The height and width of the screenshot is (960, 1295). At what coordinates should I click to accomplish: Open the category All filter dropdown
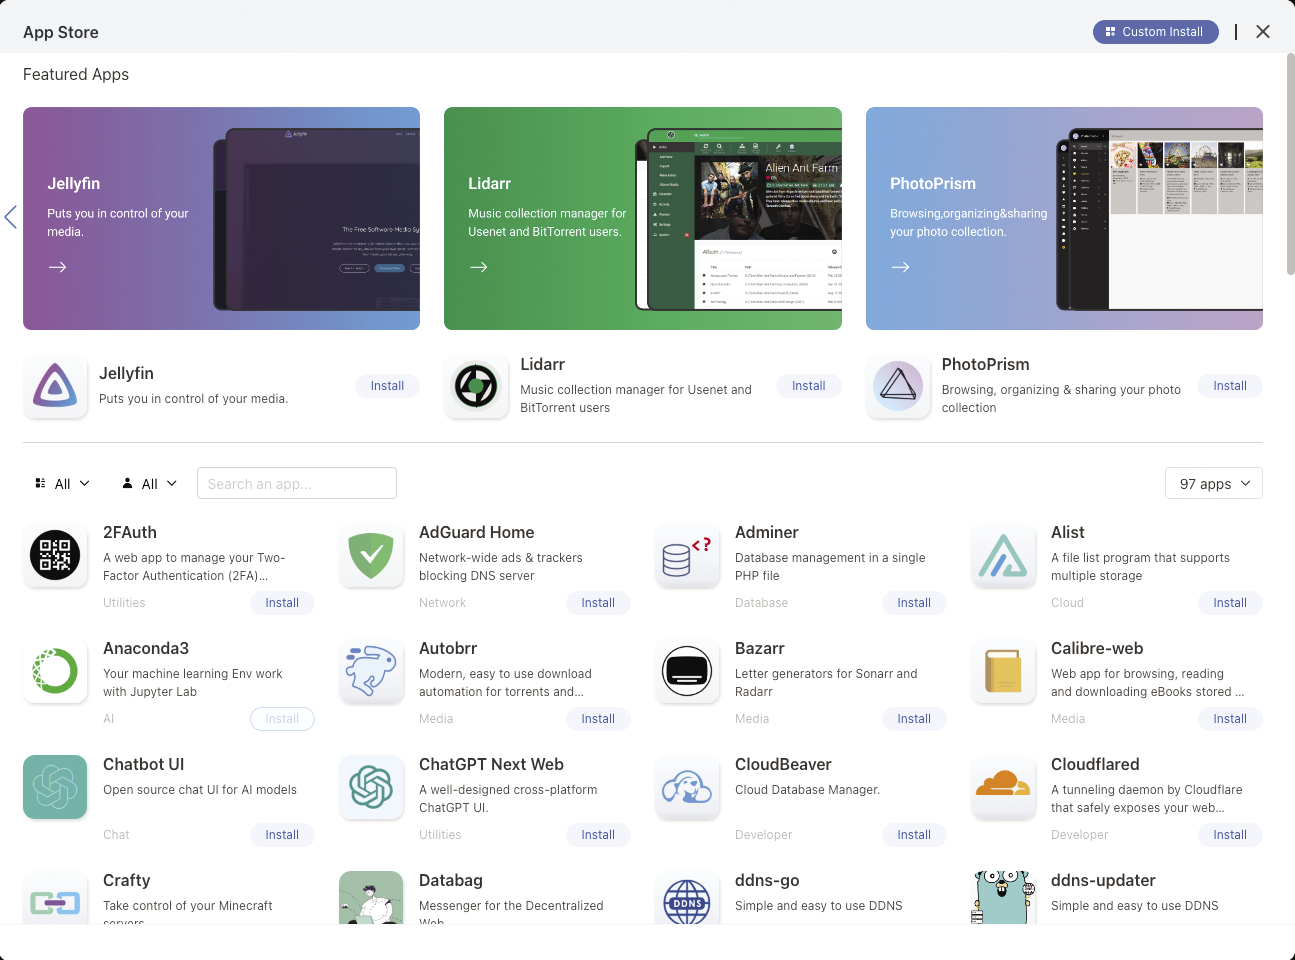click(62, 483)
